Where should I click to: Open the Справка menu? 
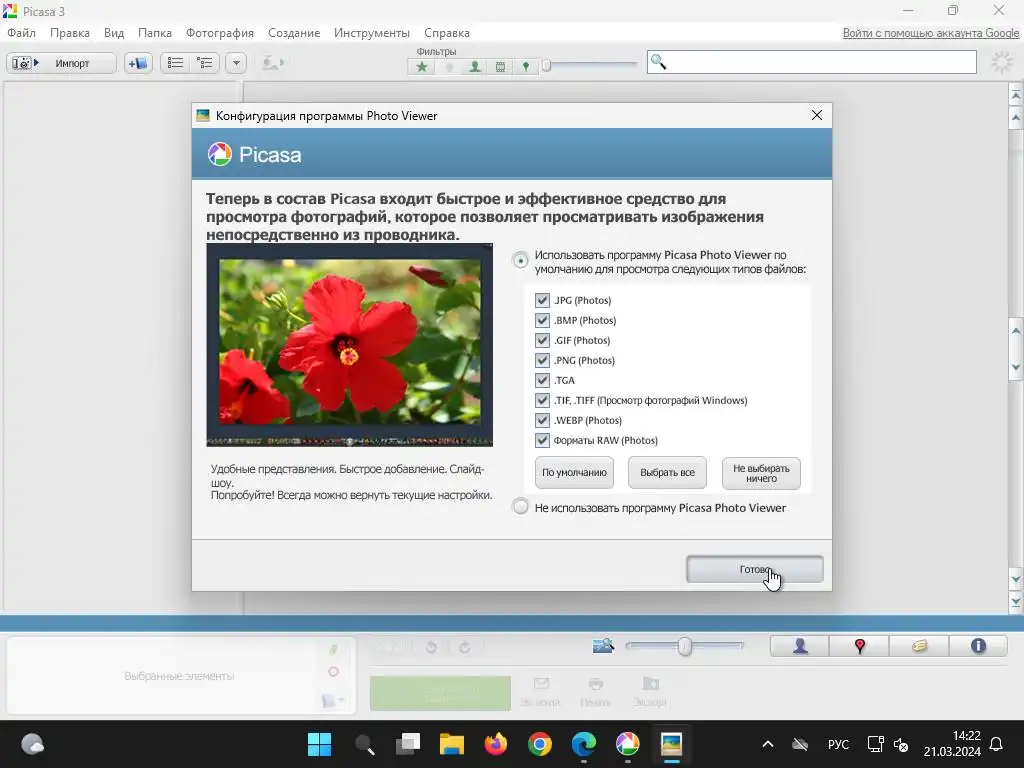coord(447,33)
